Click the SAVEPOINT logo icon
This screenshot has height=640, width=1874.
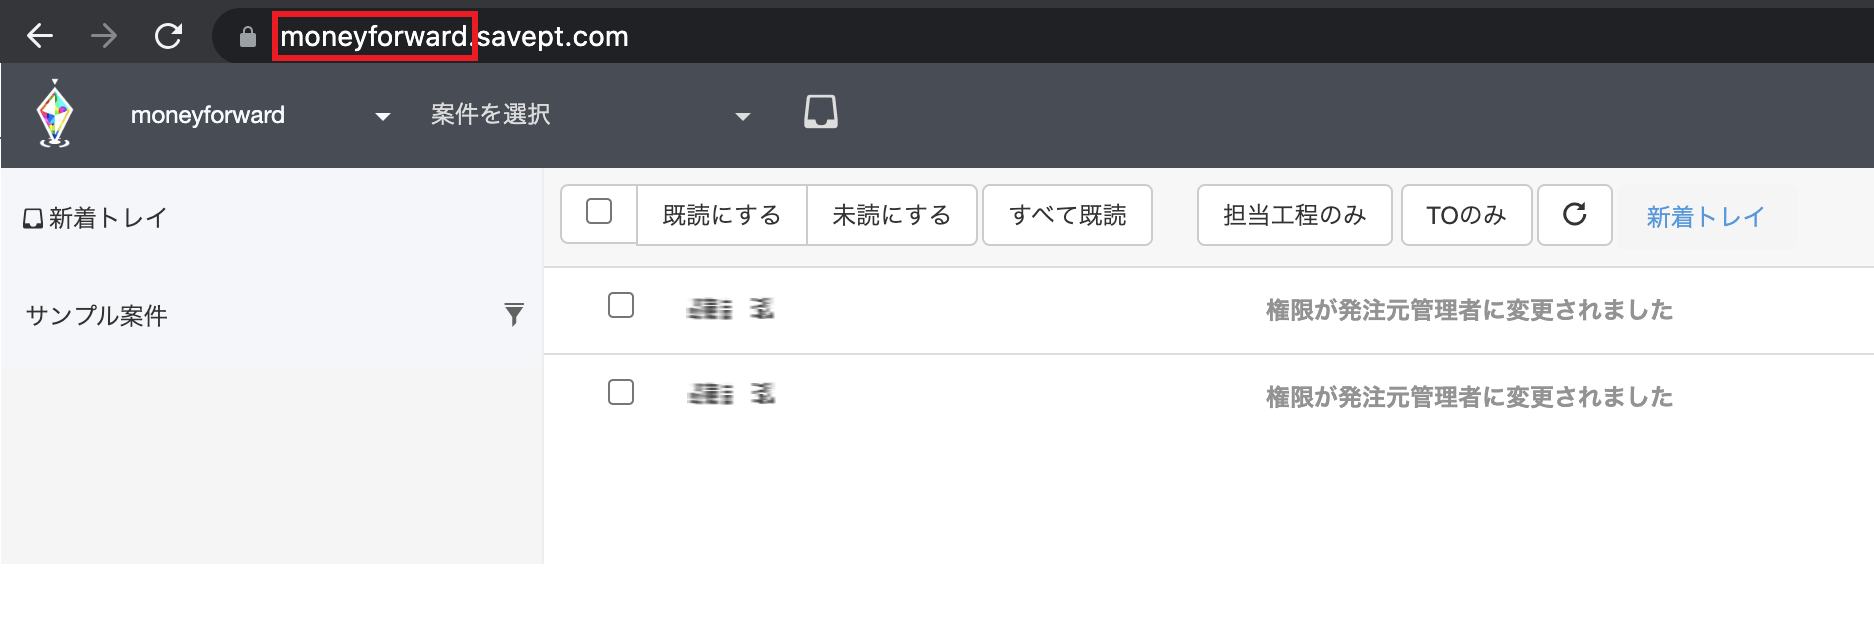(55, 114)
